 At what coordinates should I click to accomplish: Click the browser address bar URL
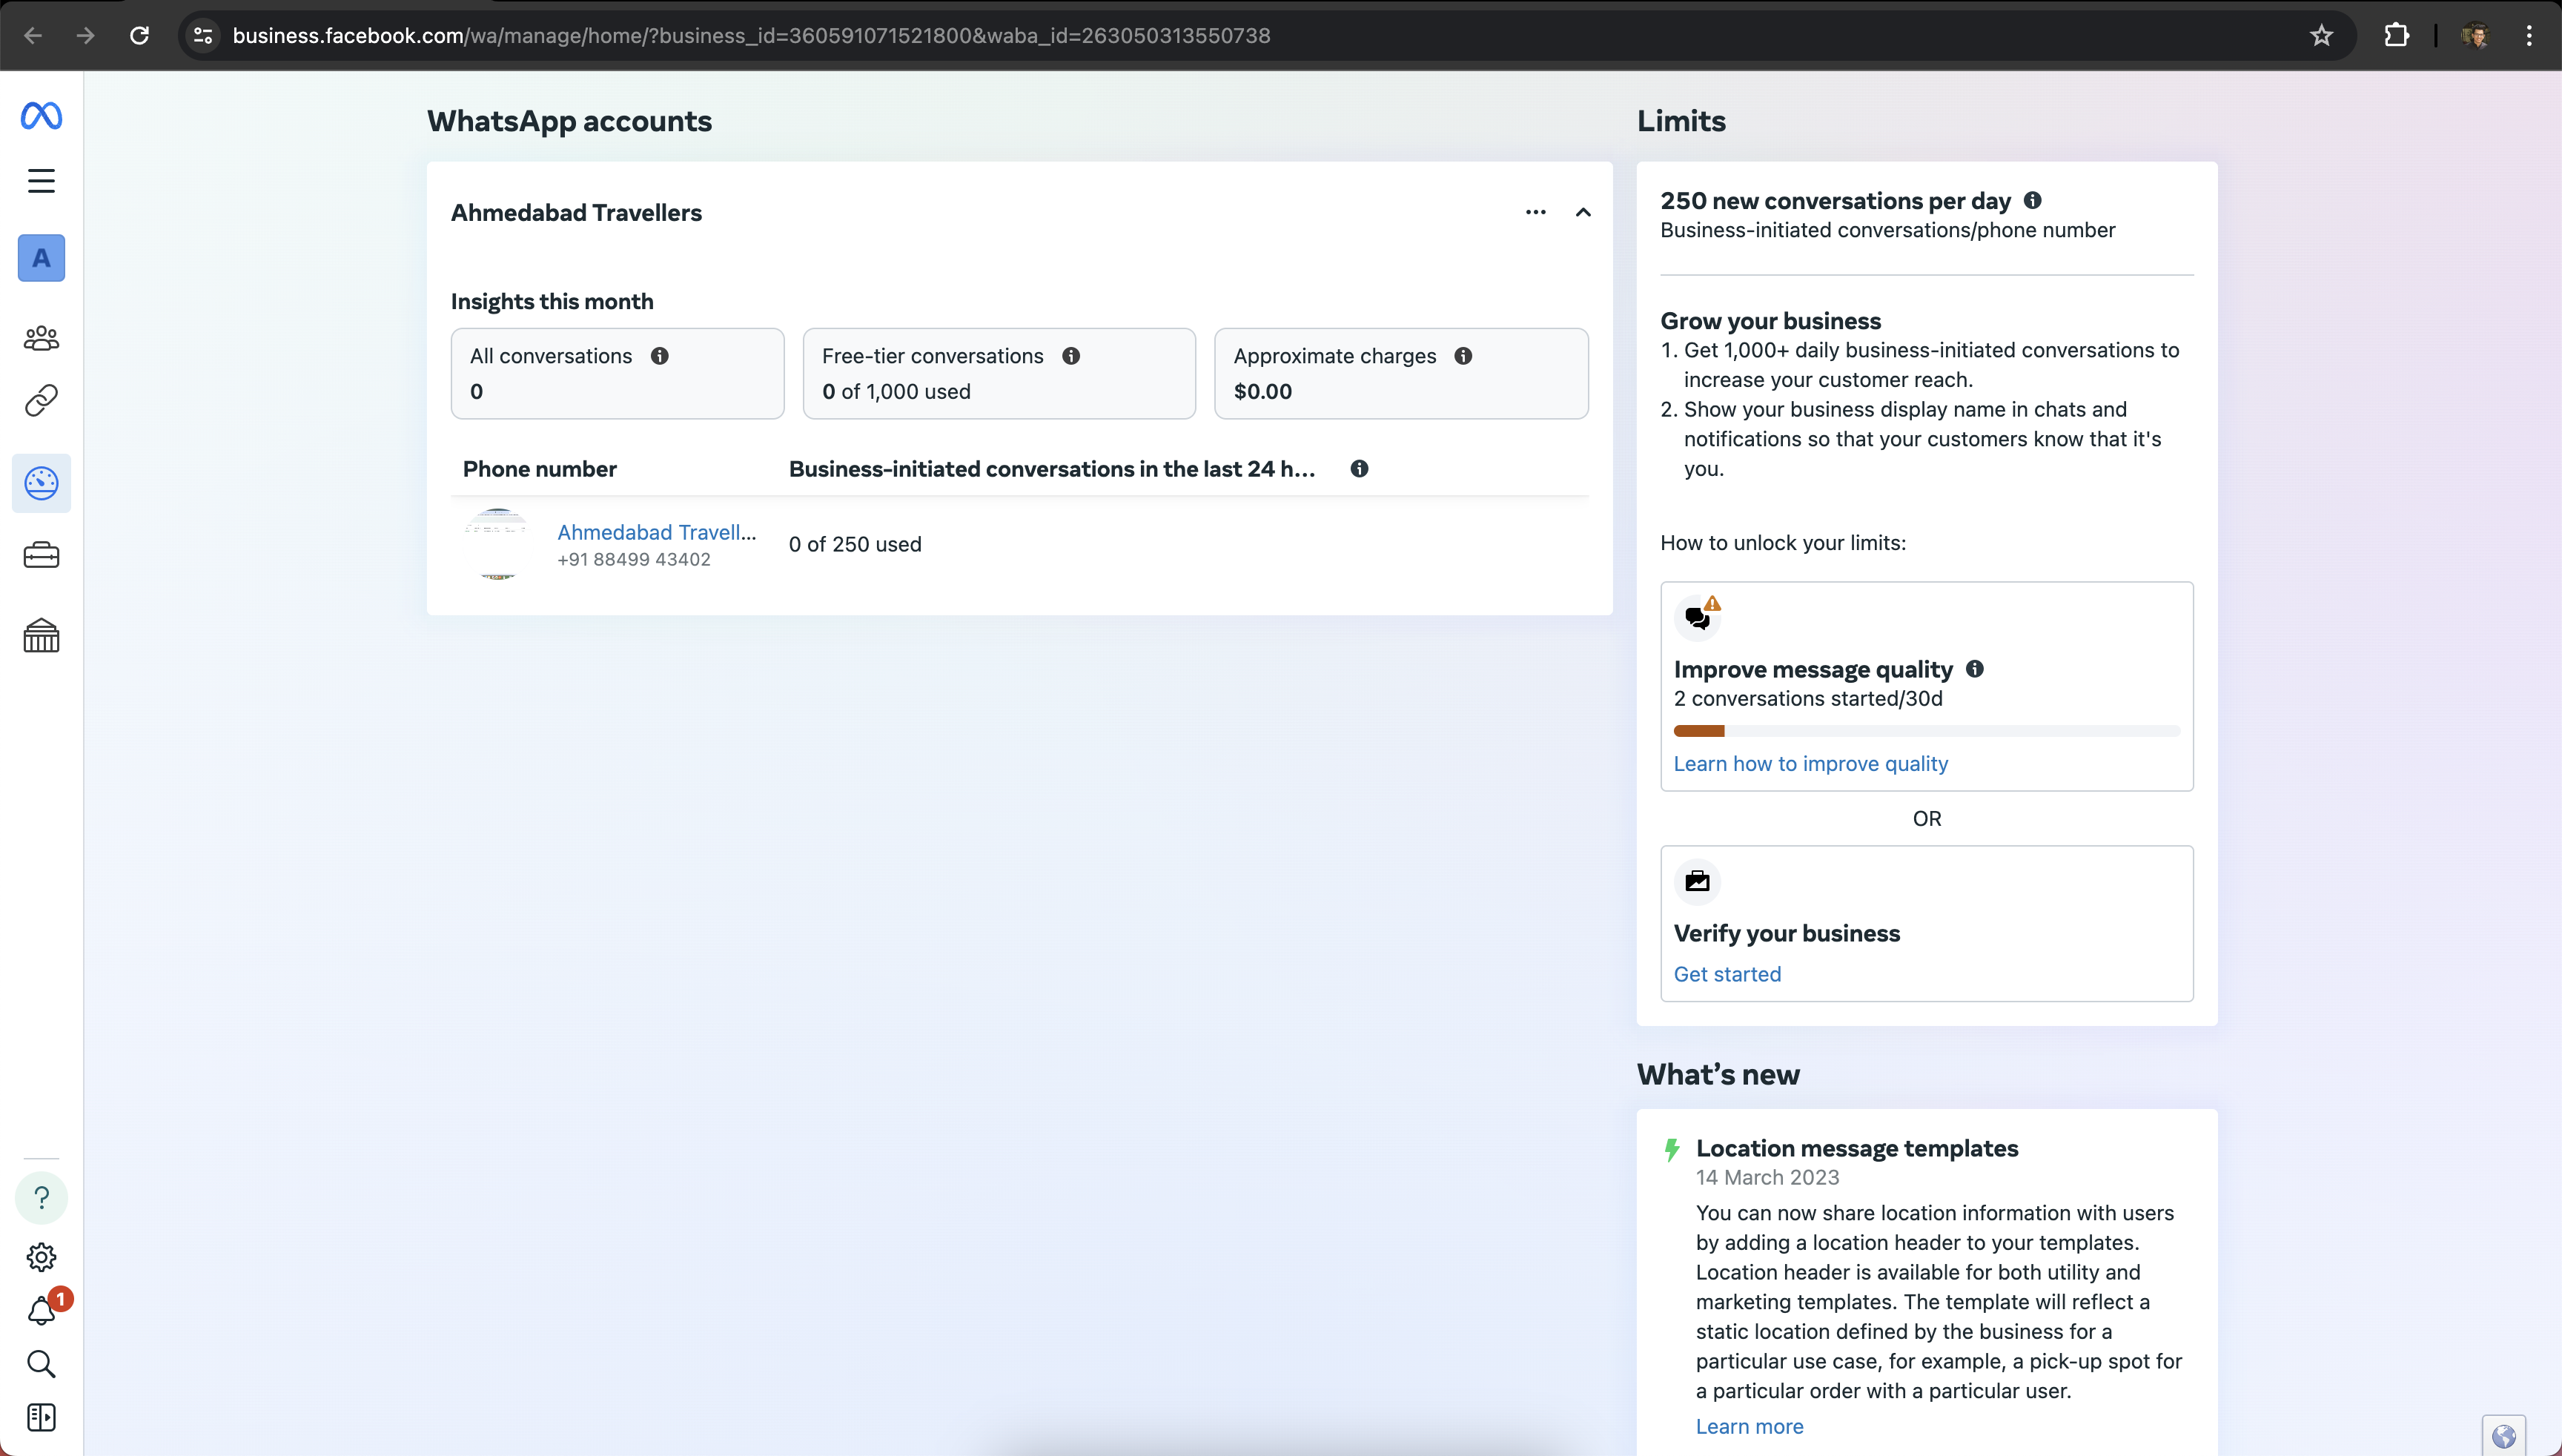pos(750,36)
